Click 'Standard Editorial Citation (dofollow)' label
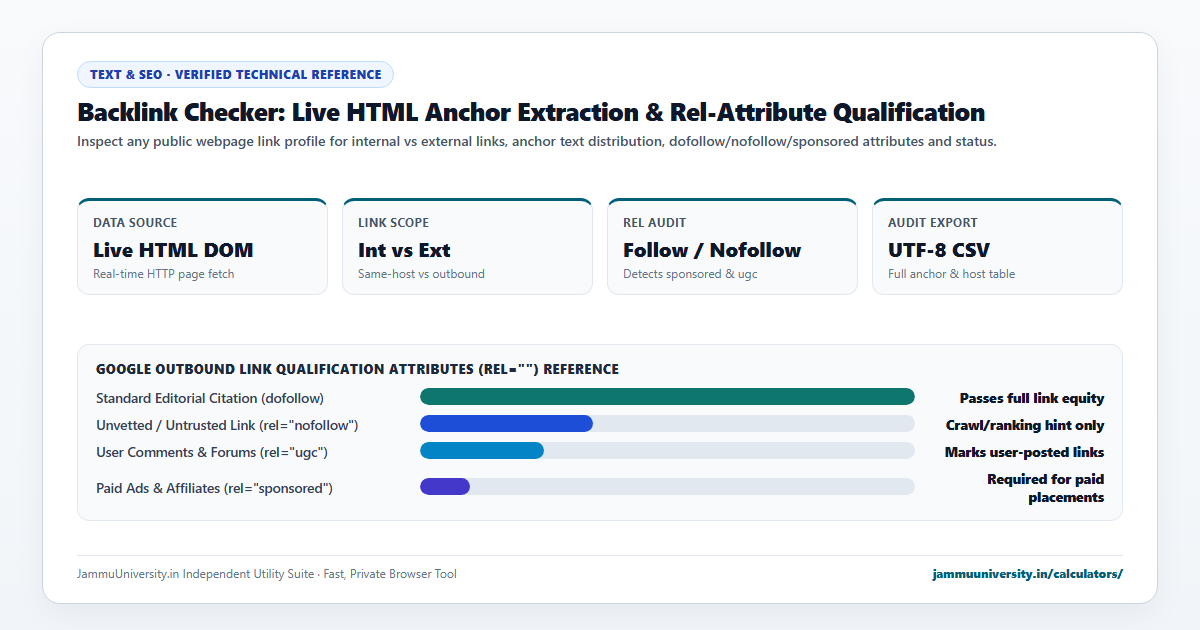The width and height of the screenshot is (1200, 630). [x=210, y=398]
